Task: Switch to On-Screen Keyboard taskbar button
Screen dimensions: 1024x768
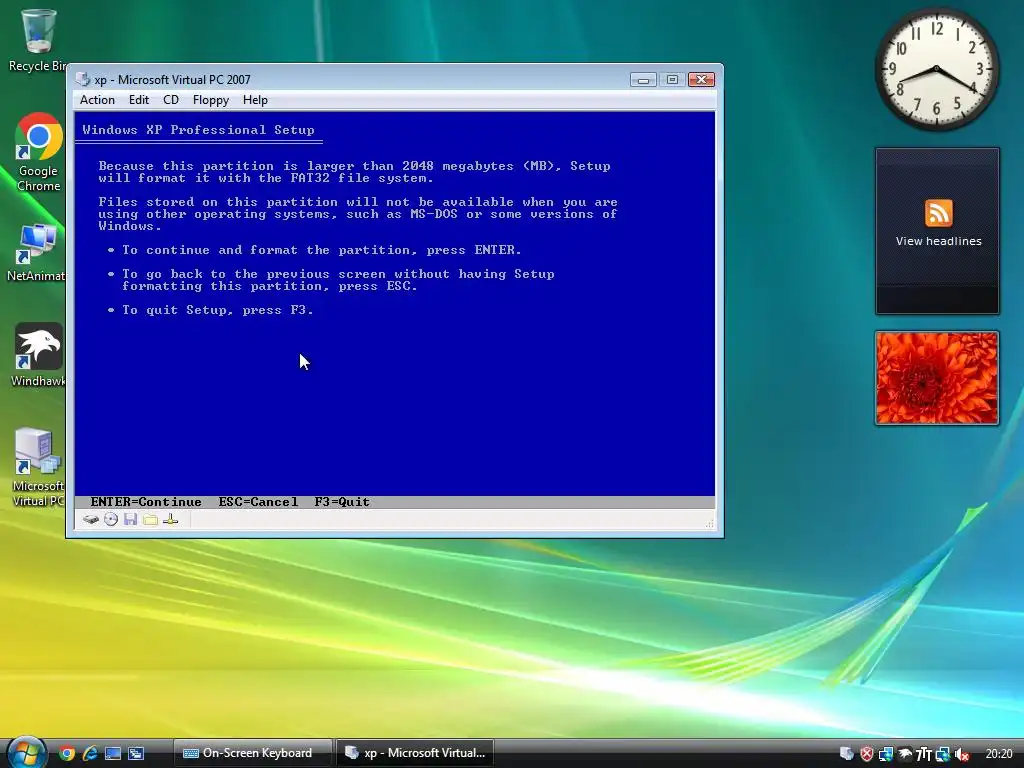Action: pos(253,753)
